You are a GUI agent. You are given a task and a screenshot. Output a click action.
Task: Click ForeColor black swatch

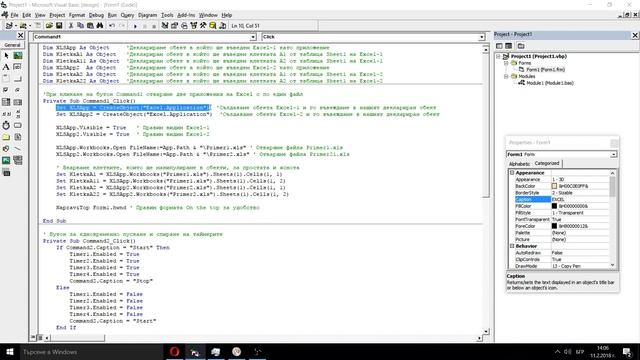[554, 226]
